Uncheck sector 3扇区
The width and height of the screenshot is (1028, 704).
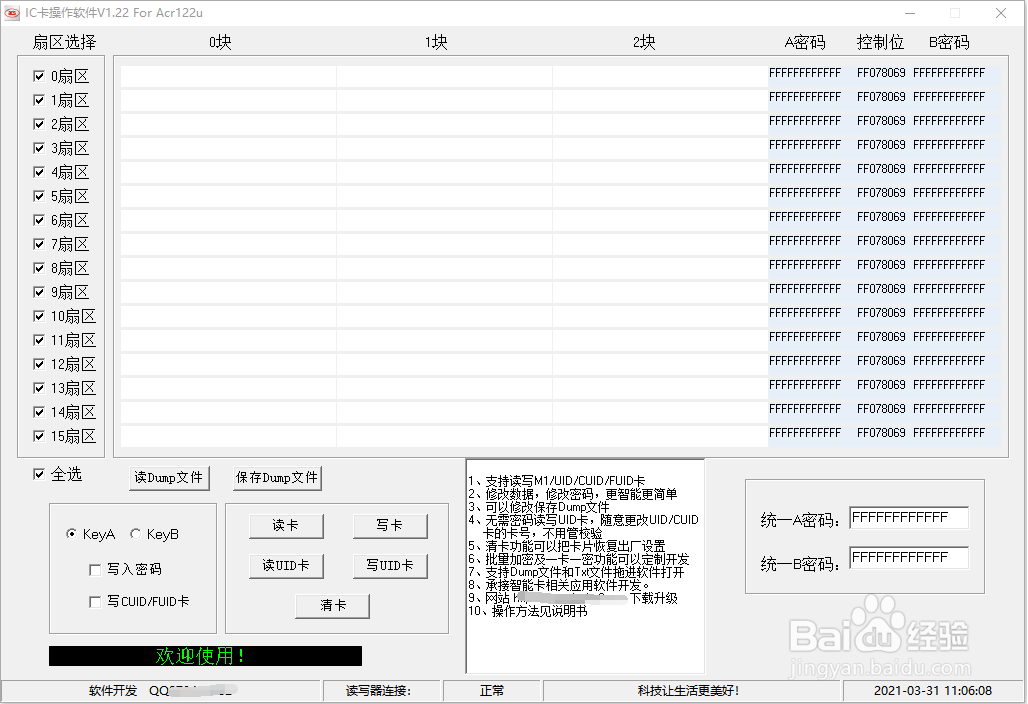click(x=39, y=148)
